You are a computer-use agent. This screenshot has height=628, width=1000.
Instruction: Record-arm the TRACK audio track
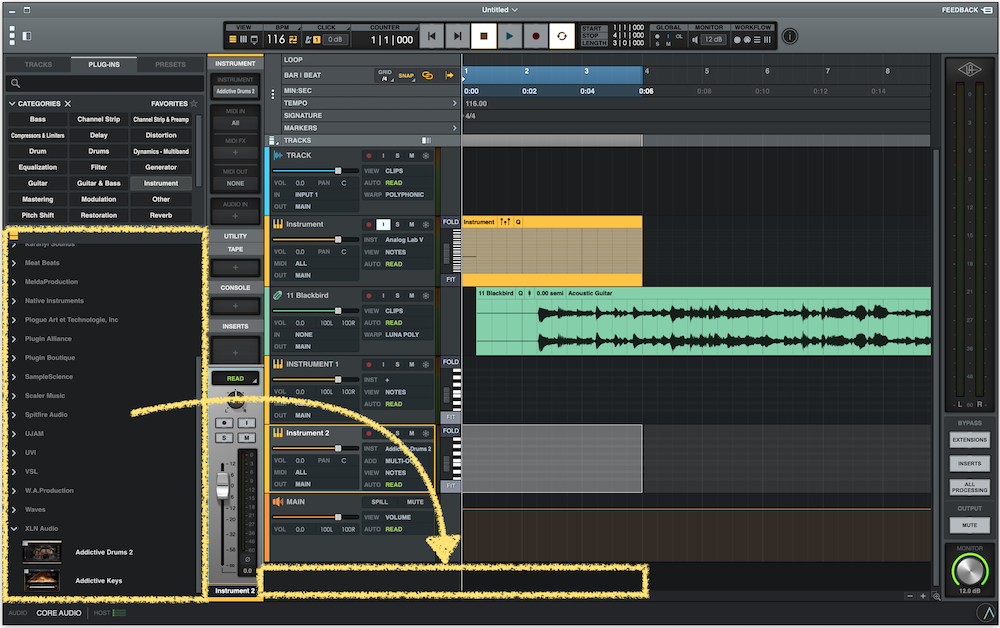click(369, 156)
